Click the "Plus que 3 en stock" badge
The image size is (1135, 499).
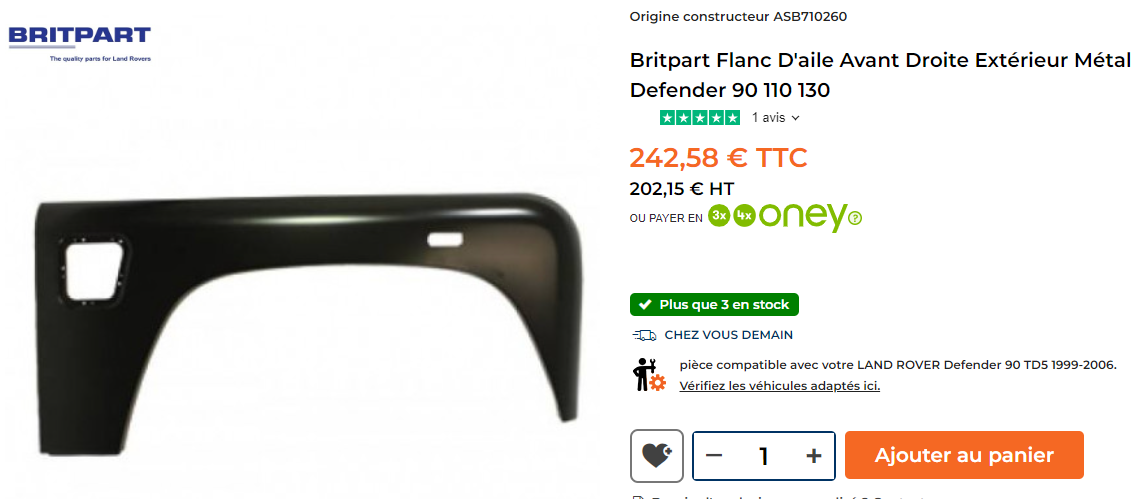pos(714,304)
